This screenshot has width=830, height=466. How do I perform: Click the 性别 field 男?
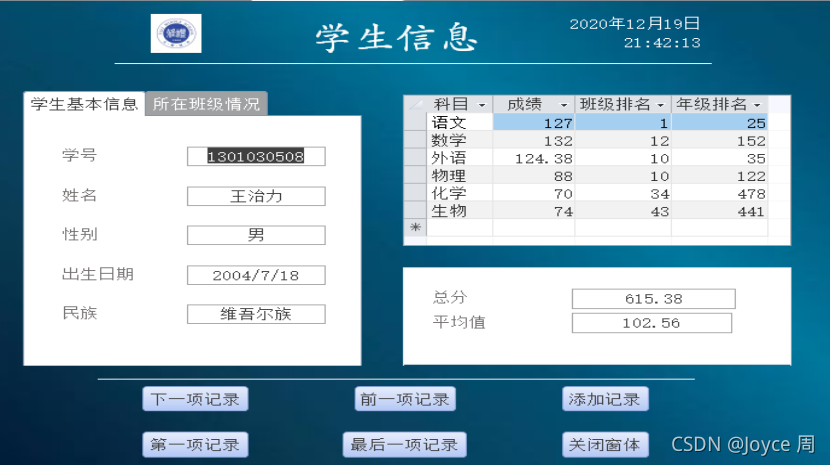[x=256, y=235]
